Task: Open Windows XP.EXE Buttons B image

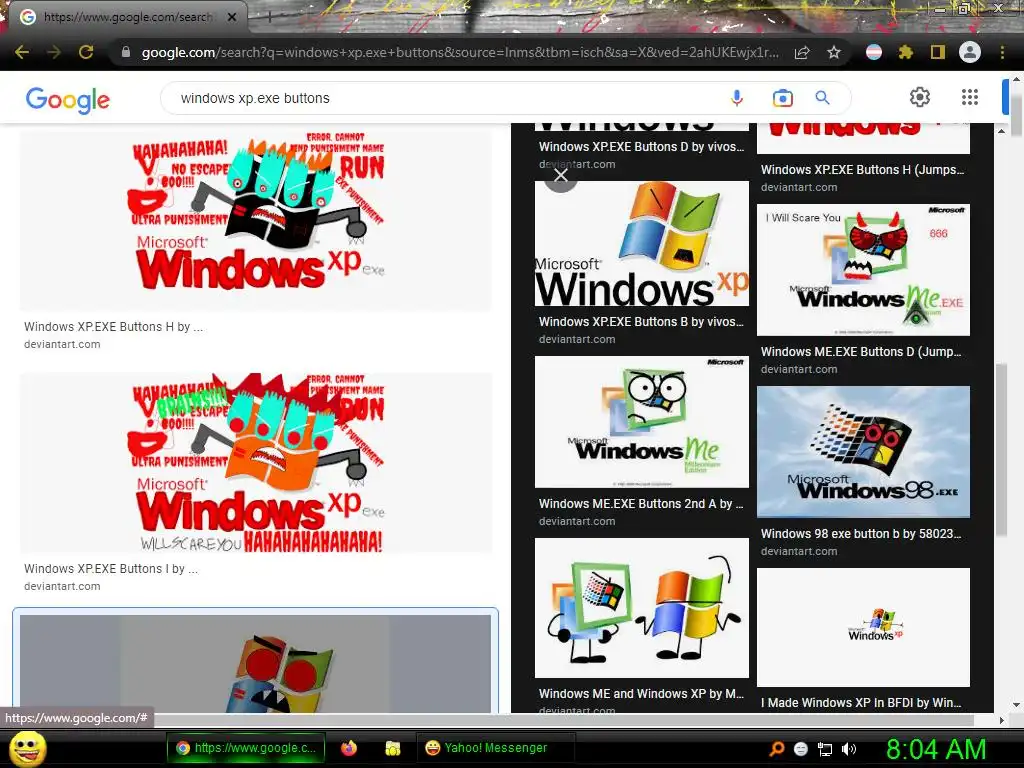Action: coord(642,244)
